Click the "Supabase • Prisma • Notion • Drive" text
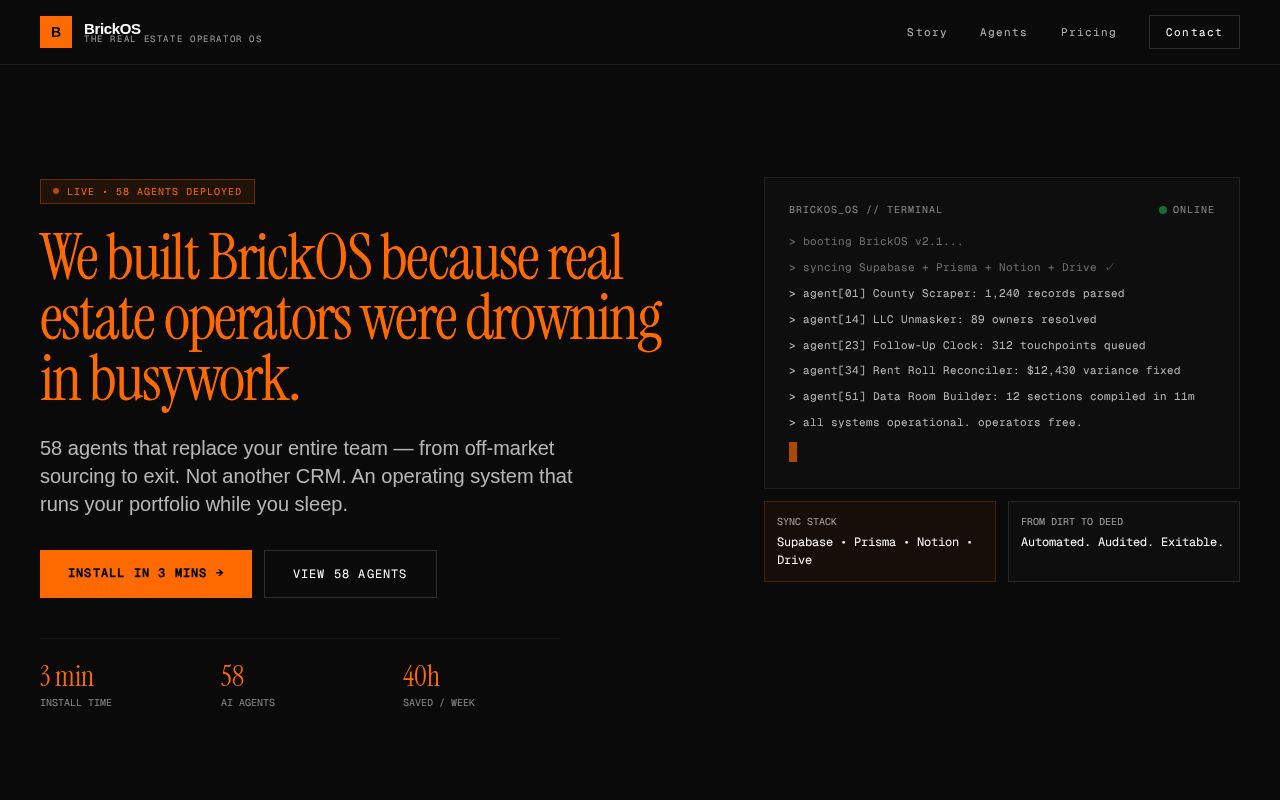 coord(875,551)
